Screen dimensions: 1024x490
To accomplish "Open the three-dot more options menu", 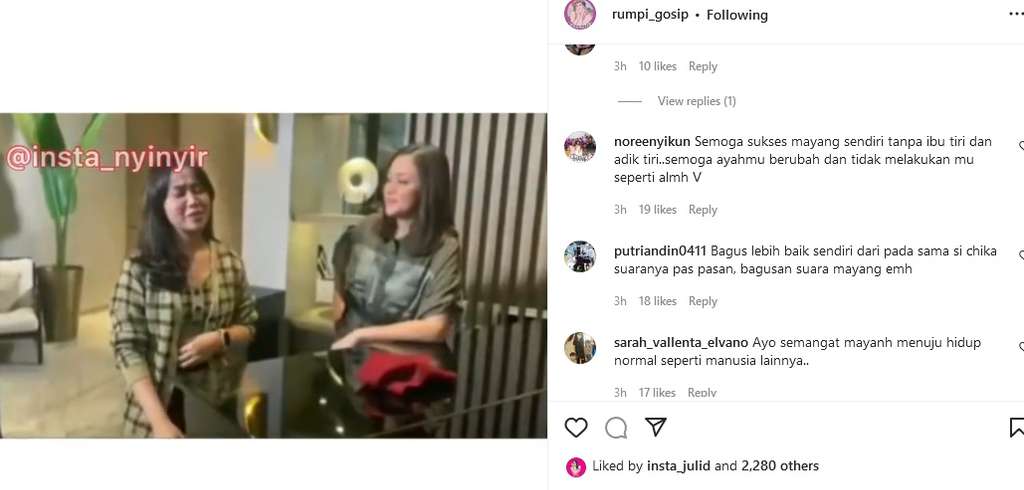I will point(1016,14).
